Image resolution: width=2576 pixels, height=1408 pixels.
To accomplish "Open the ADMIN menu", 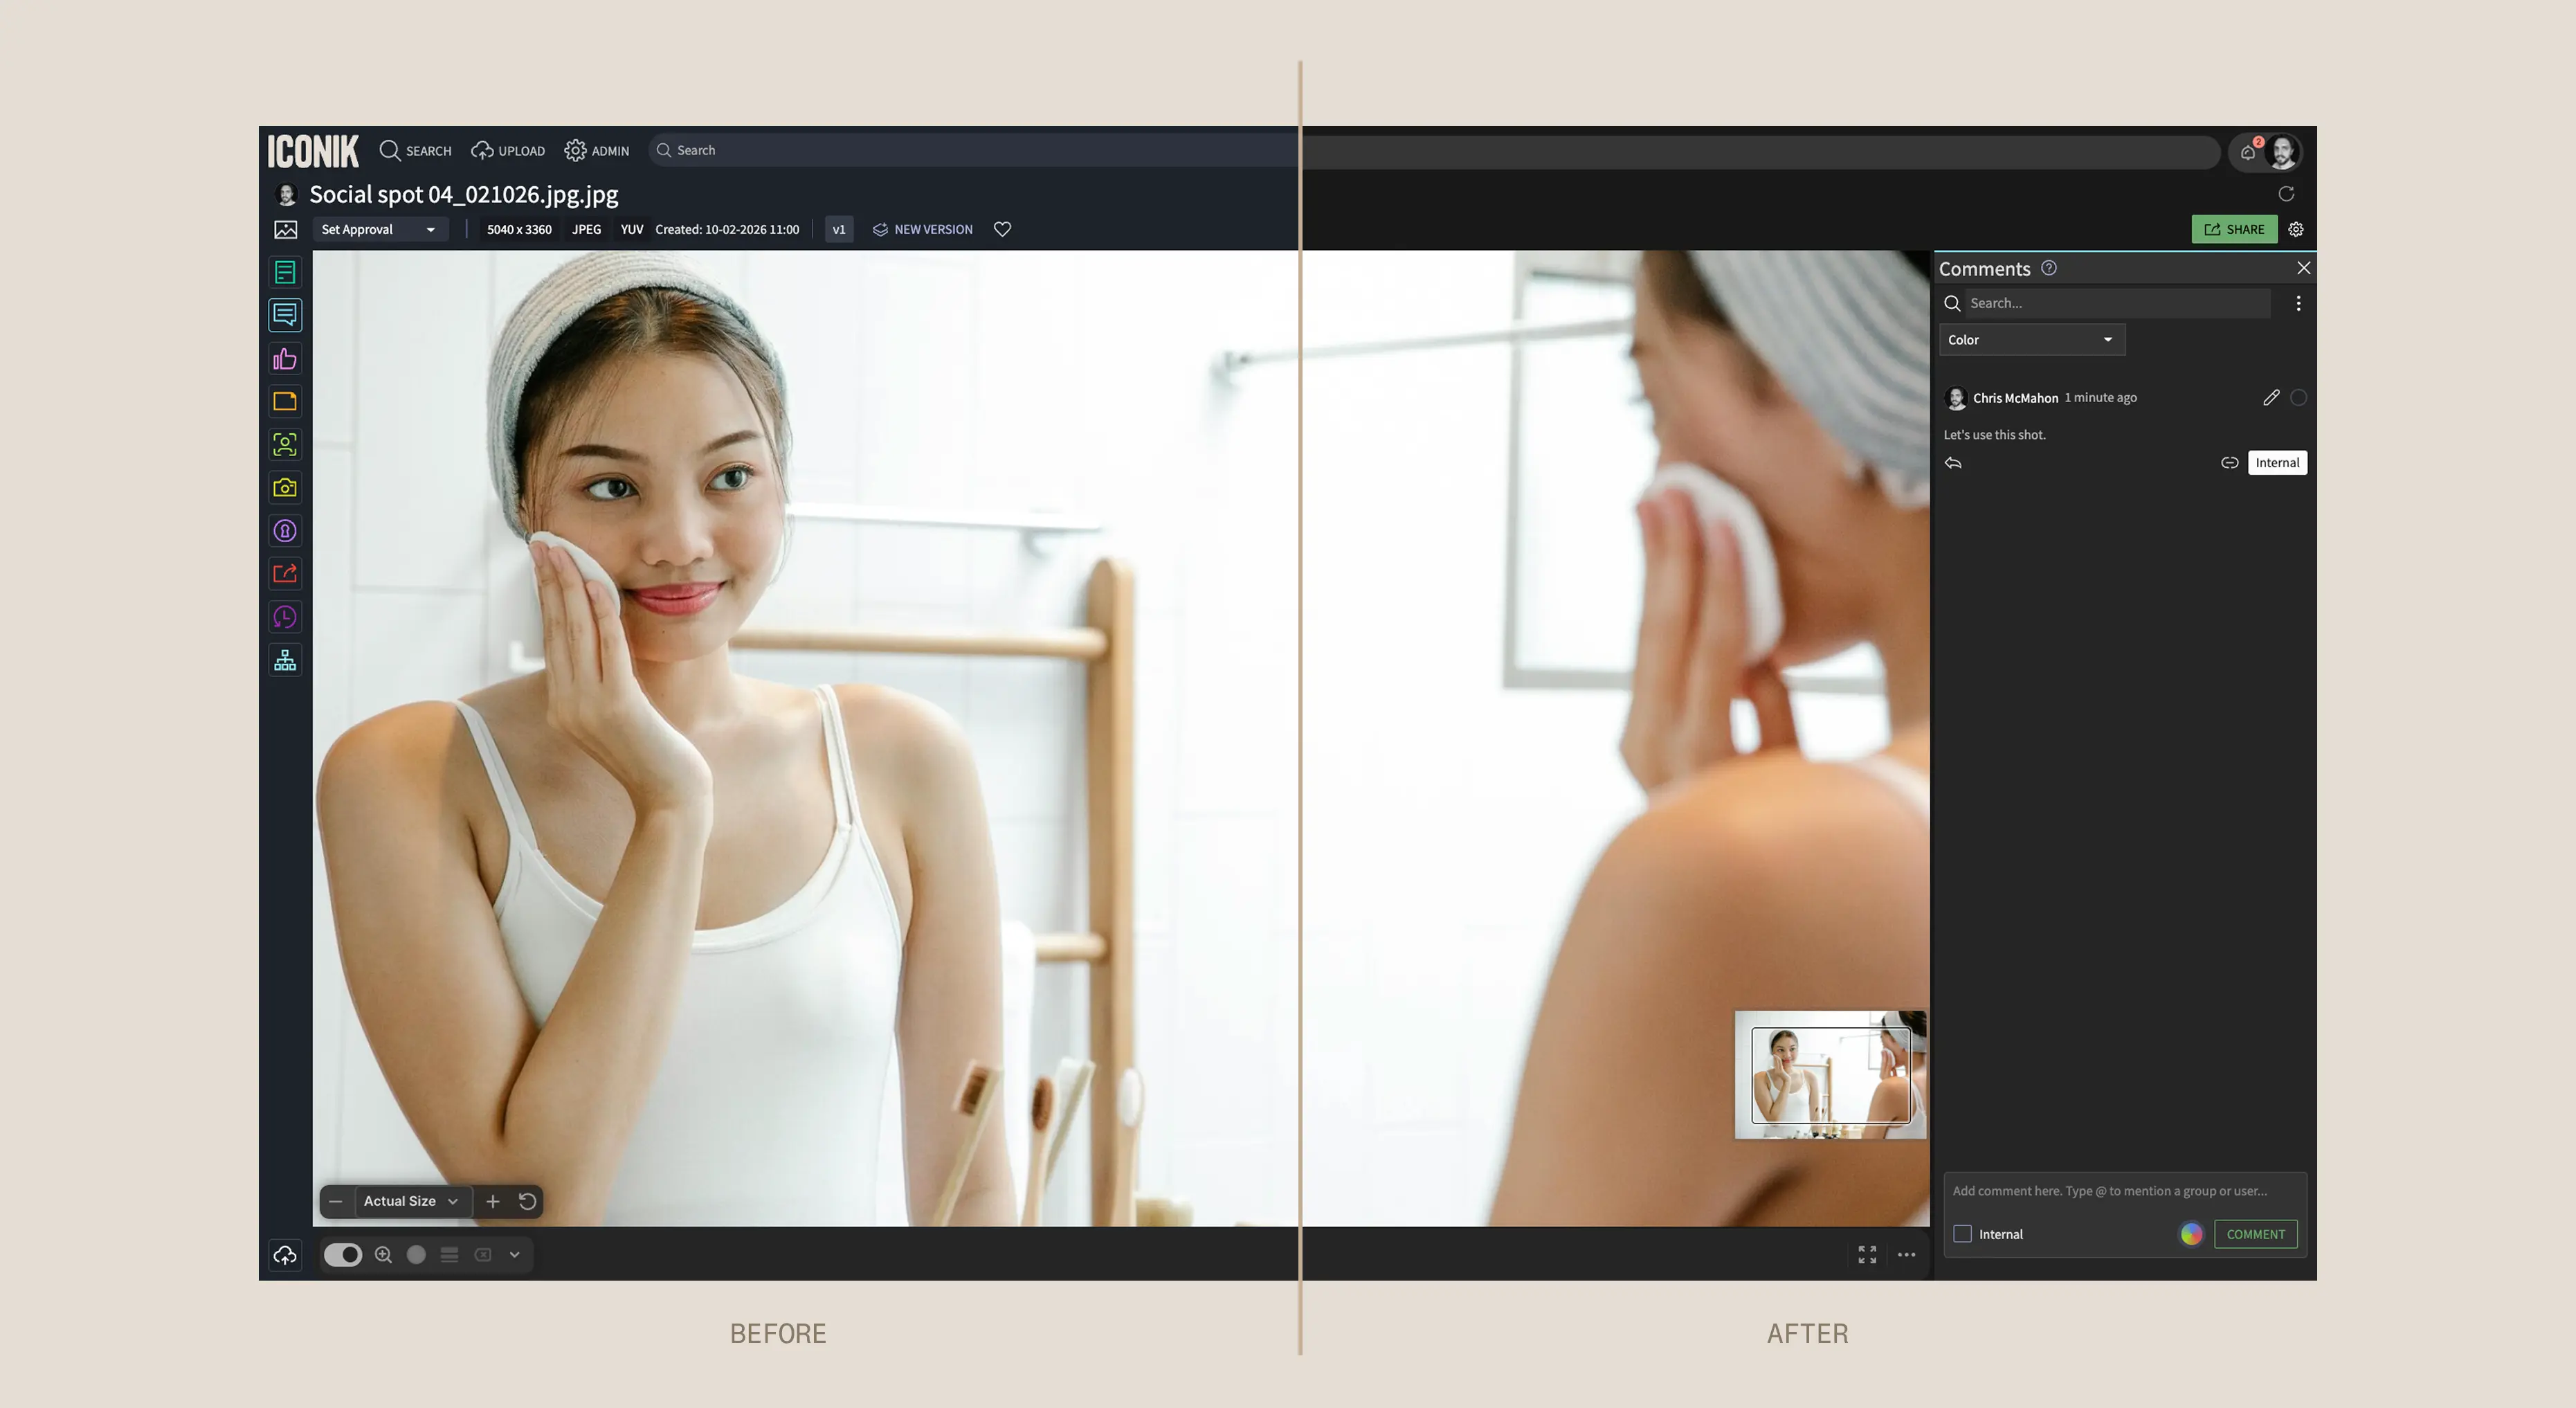I will pyautogui.click(x=597, y=151).
